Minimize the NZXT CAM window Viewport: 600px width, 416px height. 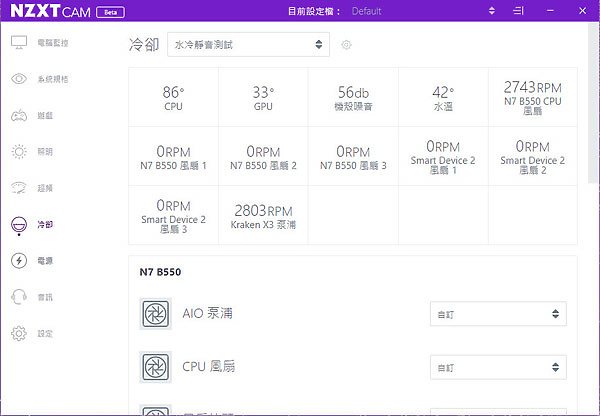(x=550, y=11)
